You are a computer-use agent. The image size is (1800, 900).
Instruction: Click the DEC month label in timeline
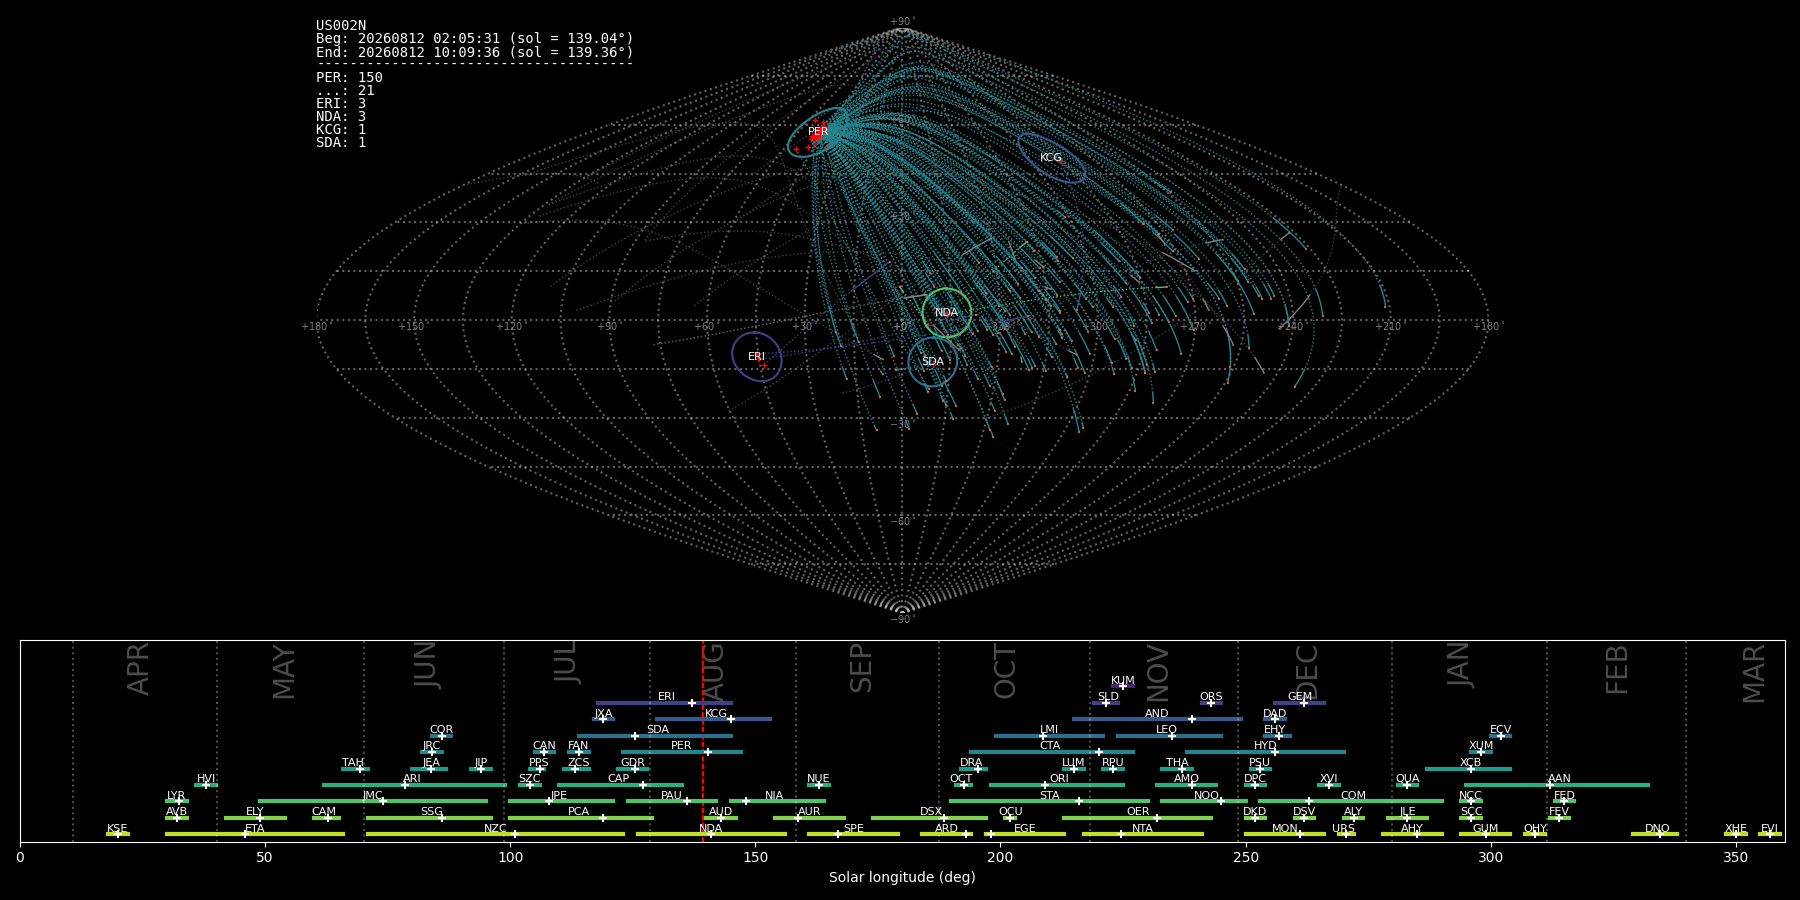(x=1307, y=673)
